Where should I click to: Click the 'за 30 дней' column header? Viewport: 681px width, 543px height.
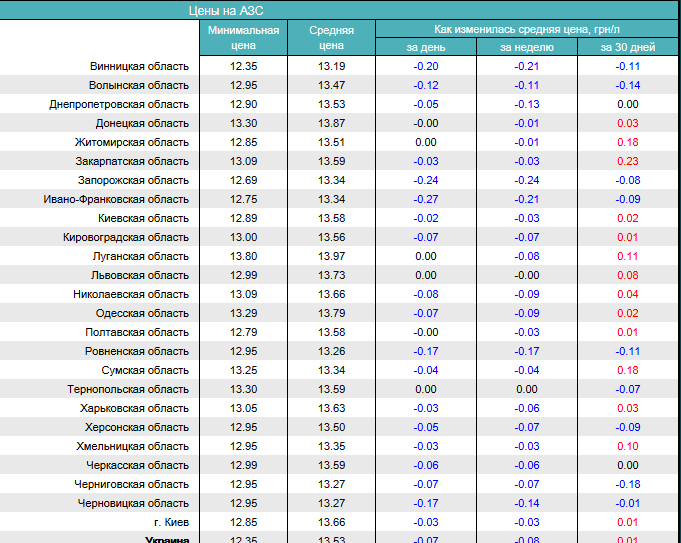pyautogui.click(x=628, y=47)
